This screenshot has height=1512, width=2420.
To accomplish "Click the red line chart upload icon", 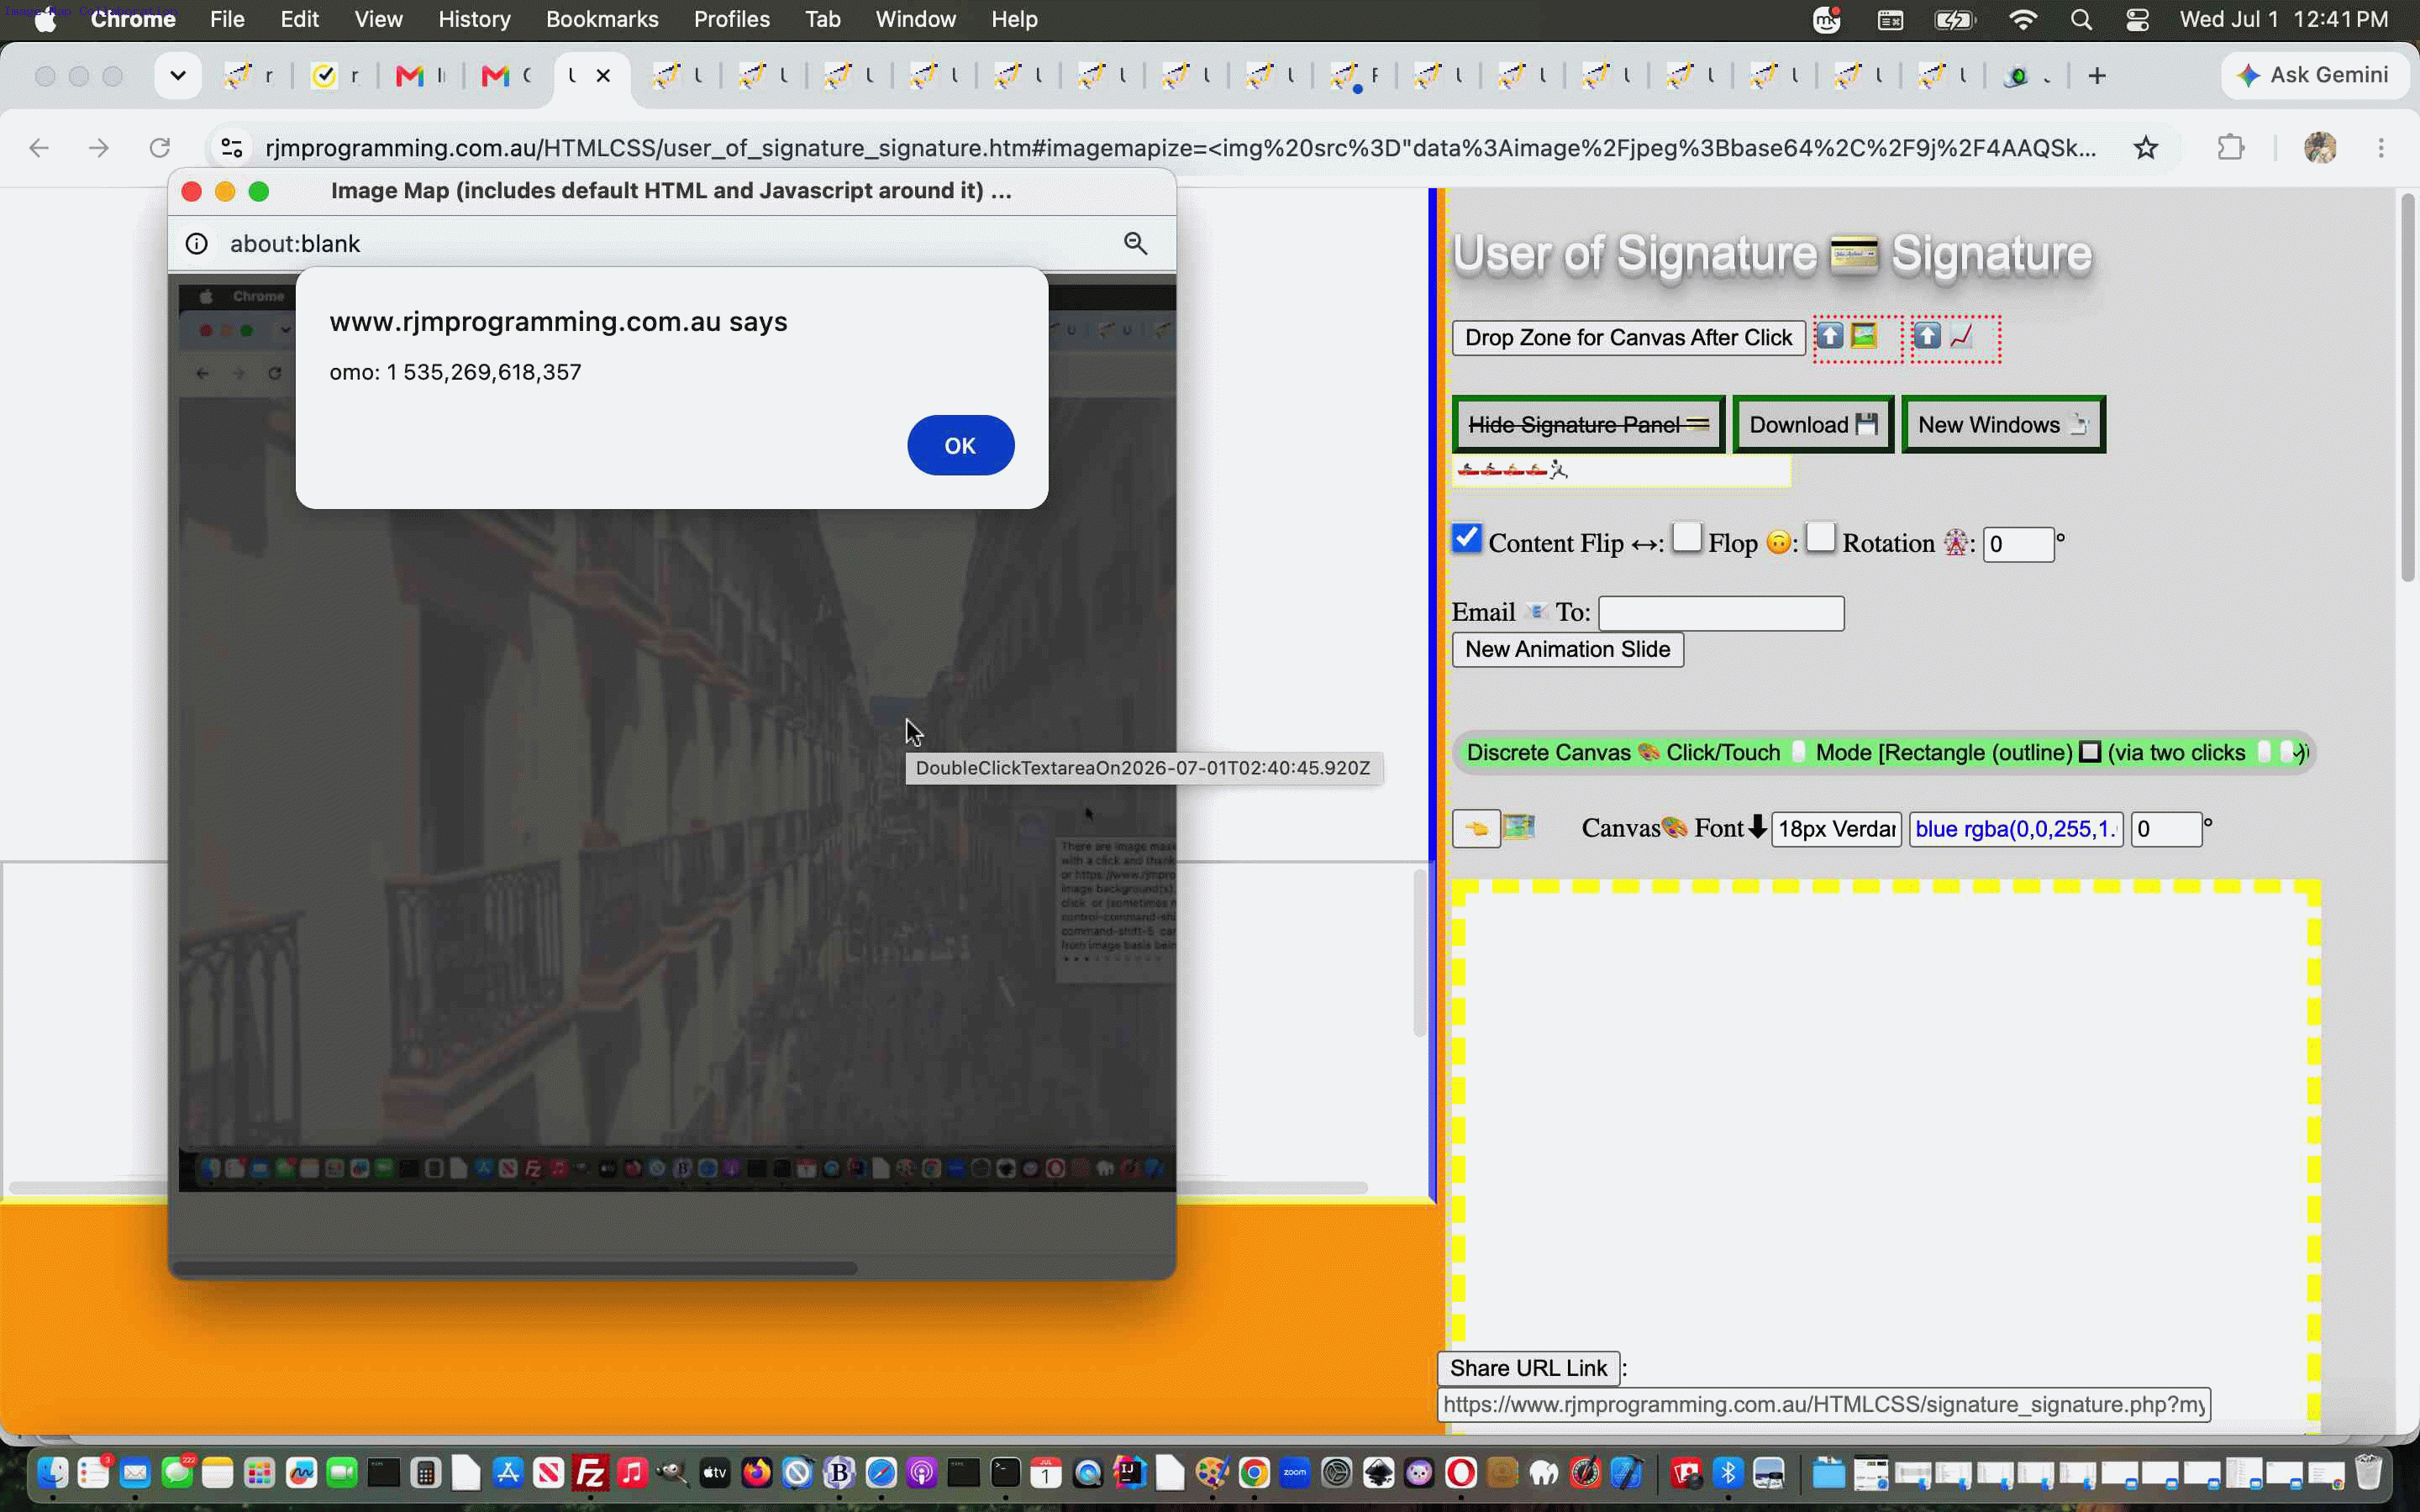I will pyautogui.click(x=1961, y=336).
